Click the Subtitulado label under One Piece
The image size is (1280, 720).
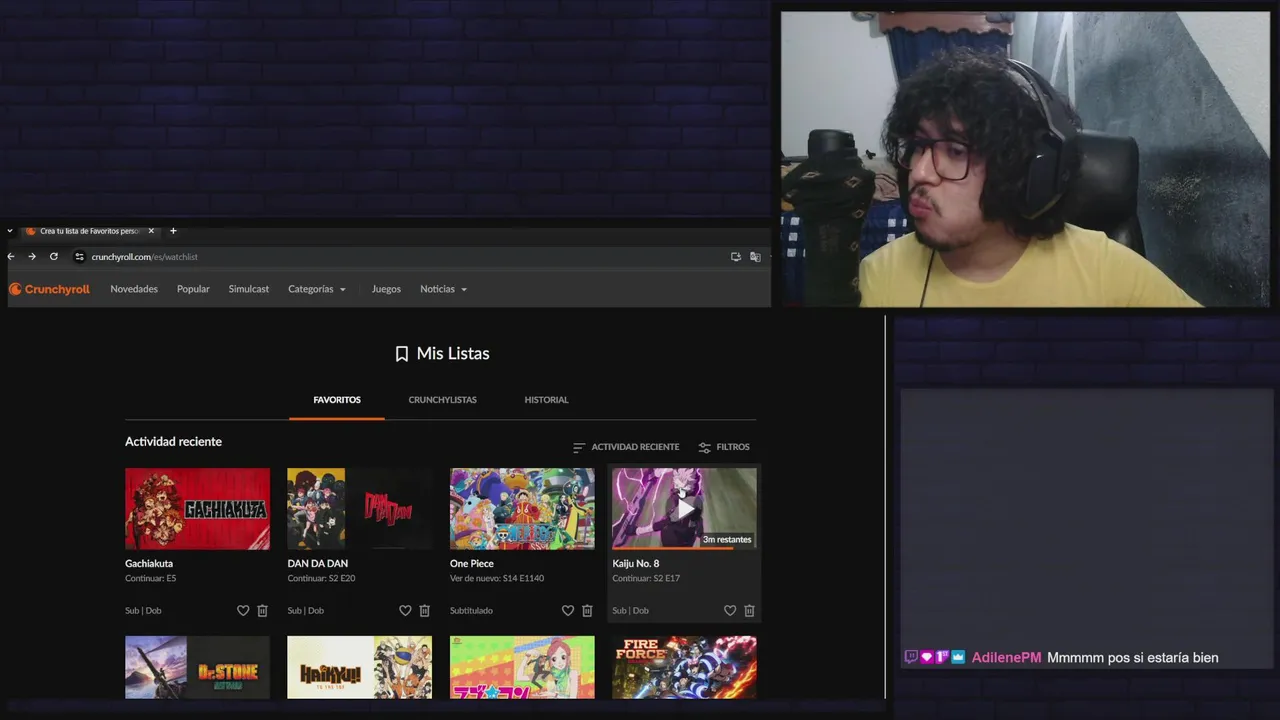[x=471, y=611]
